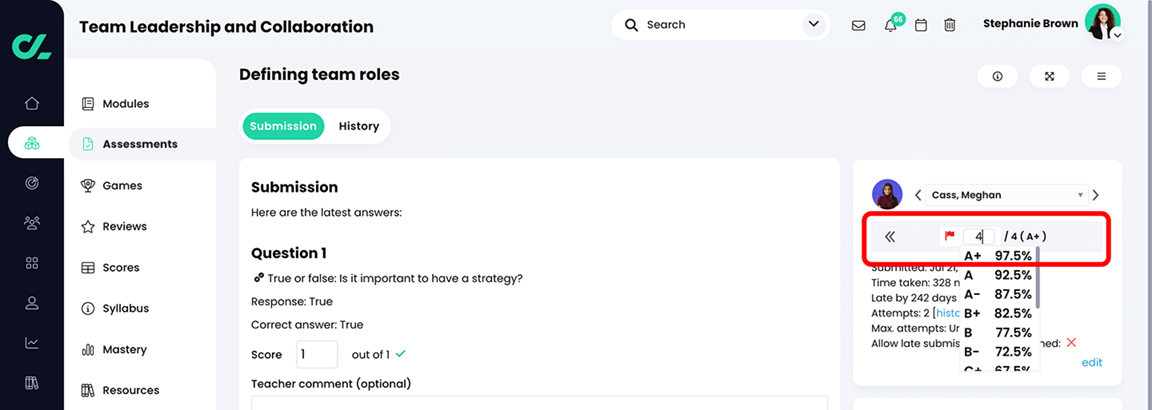This screenshot has width=1152, height=410.
Task: Click the Question 1 score field
Action: pyautogui.click(x=317, y=354)
